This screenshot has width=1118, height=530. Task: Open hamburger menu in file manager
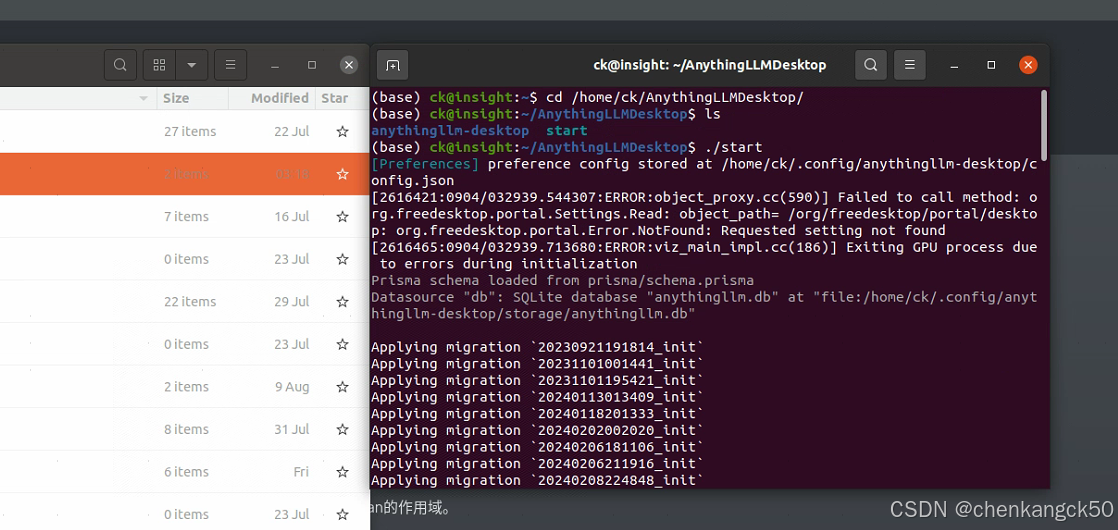pyautogui.click(x=230, y=65)
